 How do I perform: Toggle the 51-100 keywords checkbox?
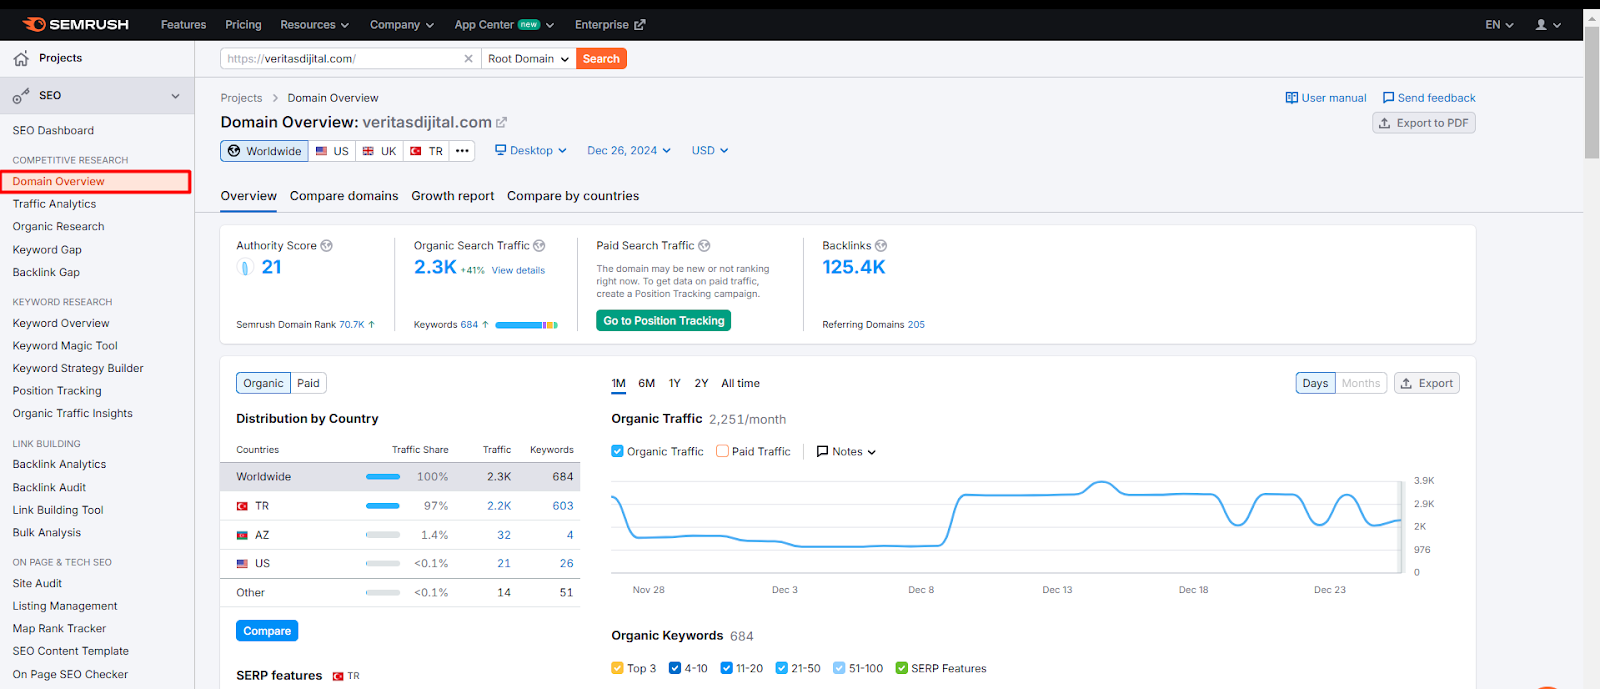pos(839,668)
